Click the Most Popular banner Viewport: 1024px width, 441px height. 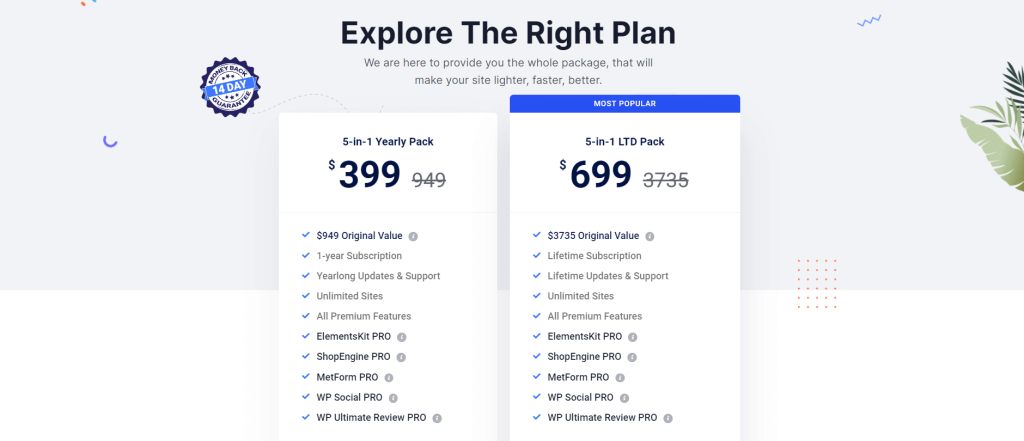[x=625, y=104]
